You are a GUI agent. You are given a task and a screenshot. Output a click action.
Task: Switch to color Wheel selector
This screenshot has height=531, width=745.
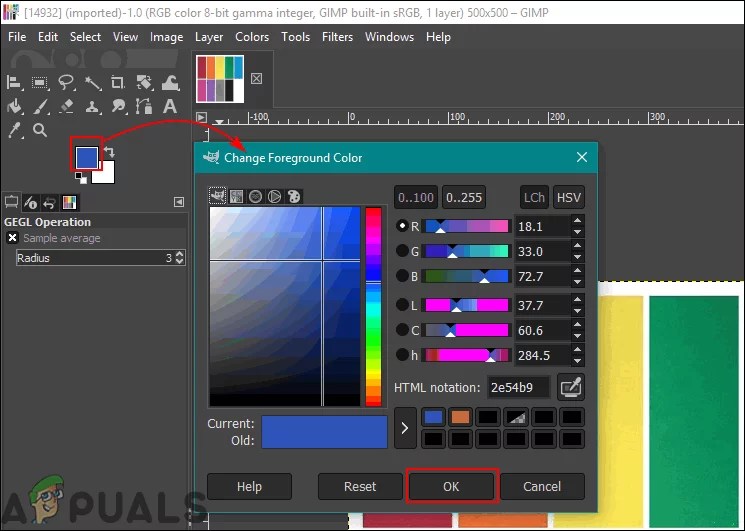[x=275, y=196]
